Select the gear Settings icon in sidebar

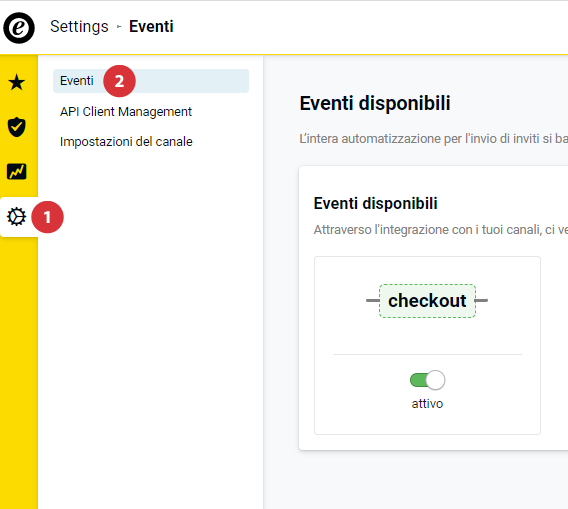17,217
